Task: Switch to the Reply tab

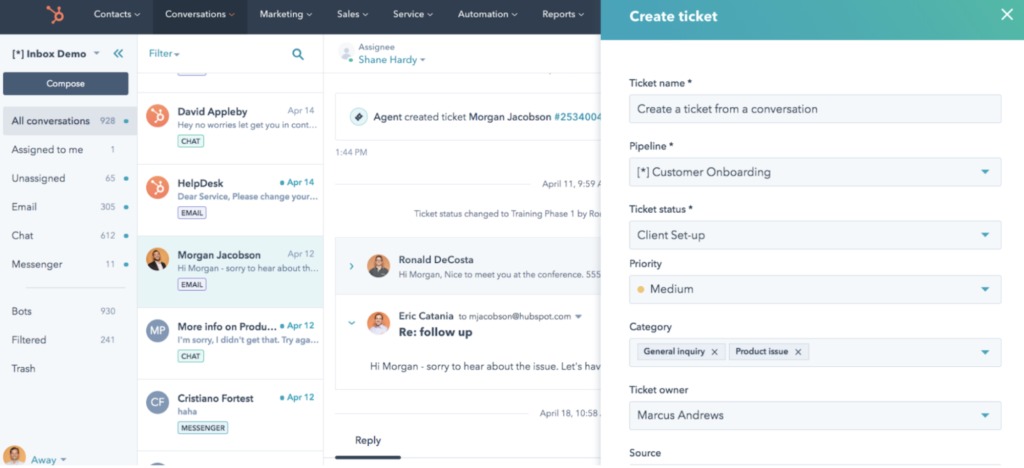Action: point(368,440)
